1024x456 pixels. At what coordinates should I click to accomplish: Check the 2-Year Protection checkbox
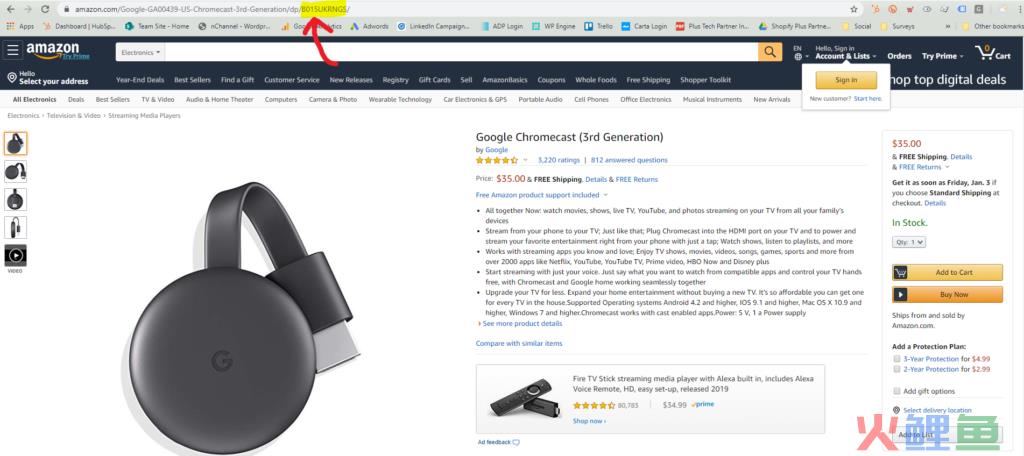(x=897, y=369)
